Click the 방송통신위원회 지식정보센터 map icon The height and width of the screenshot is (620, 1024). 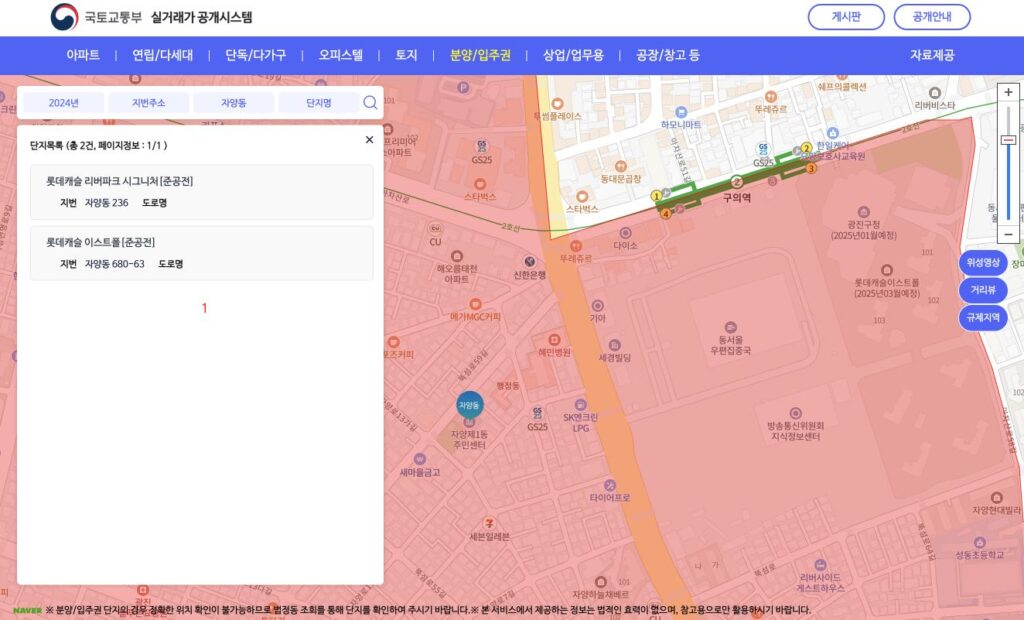[x=795, y=413]
